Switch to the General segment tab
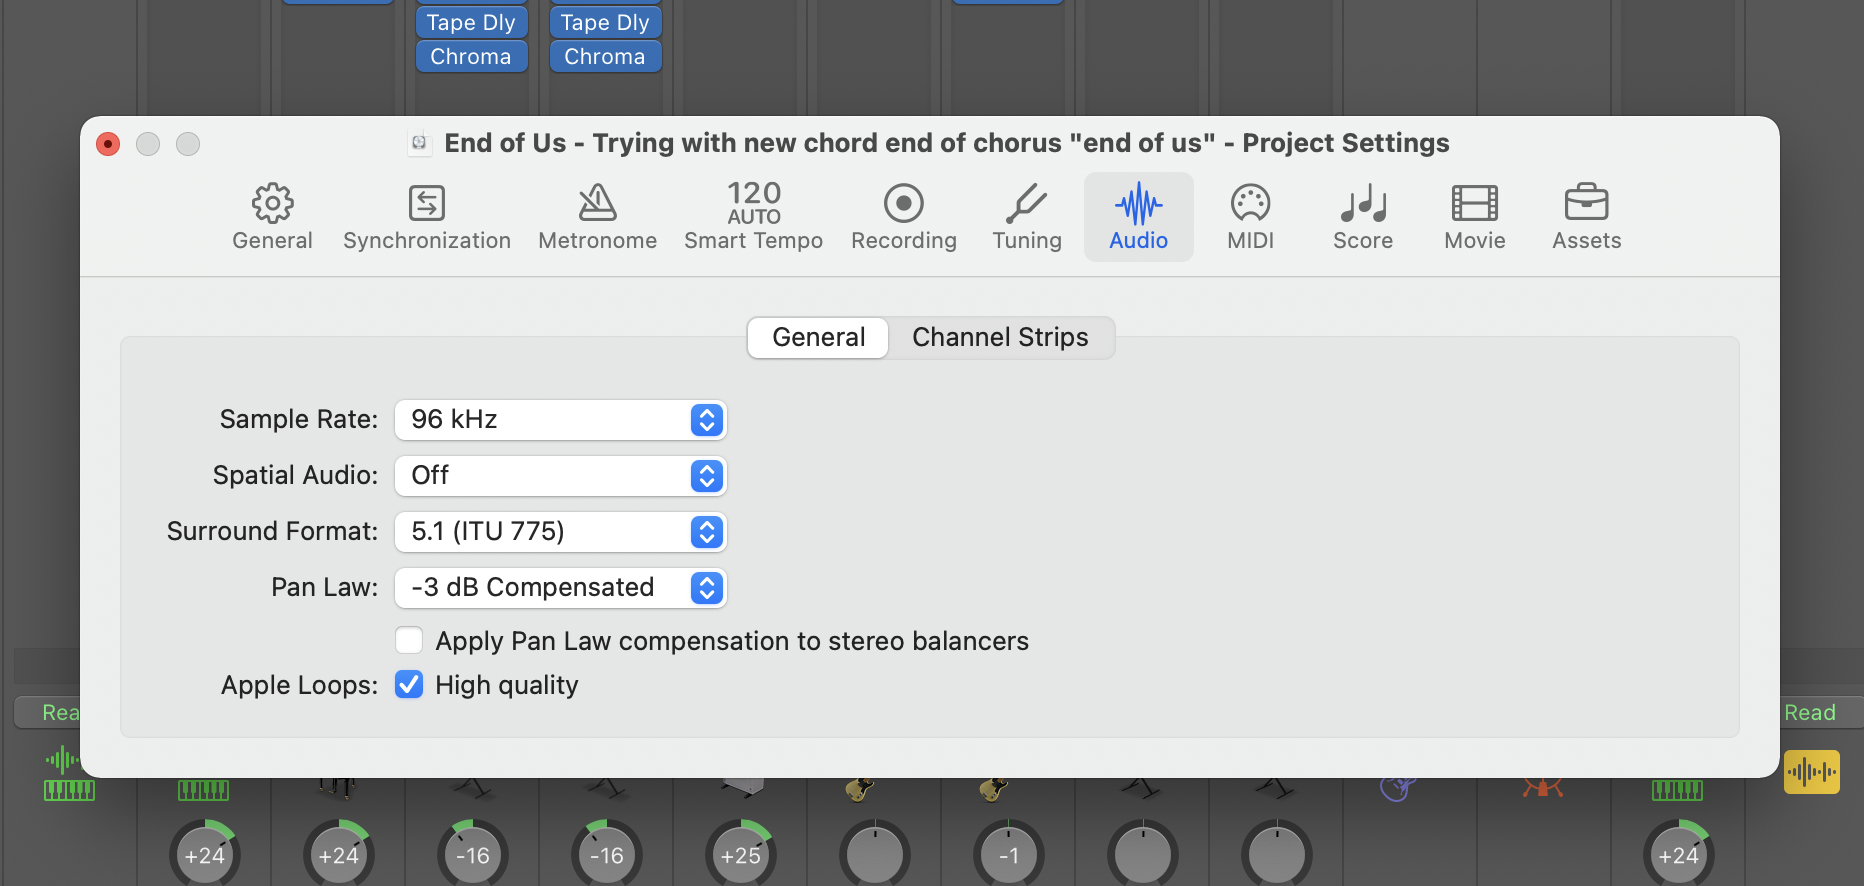 818,338
